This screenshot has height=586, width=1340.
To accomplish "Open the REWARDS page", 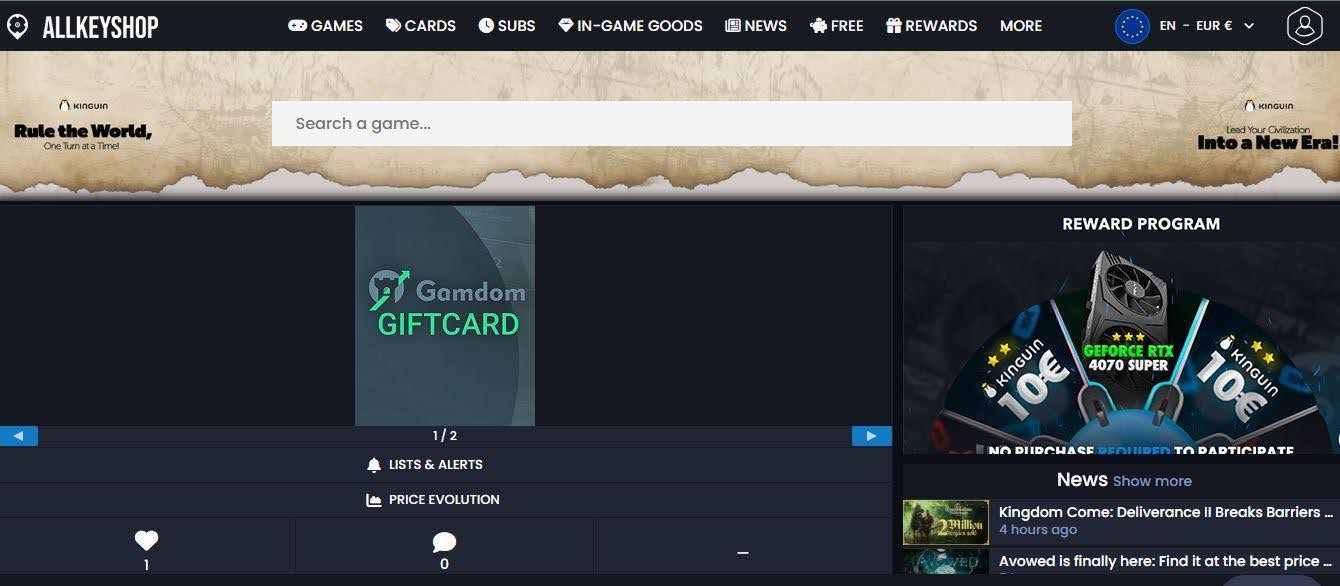I will (x=931, y=26).
